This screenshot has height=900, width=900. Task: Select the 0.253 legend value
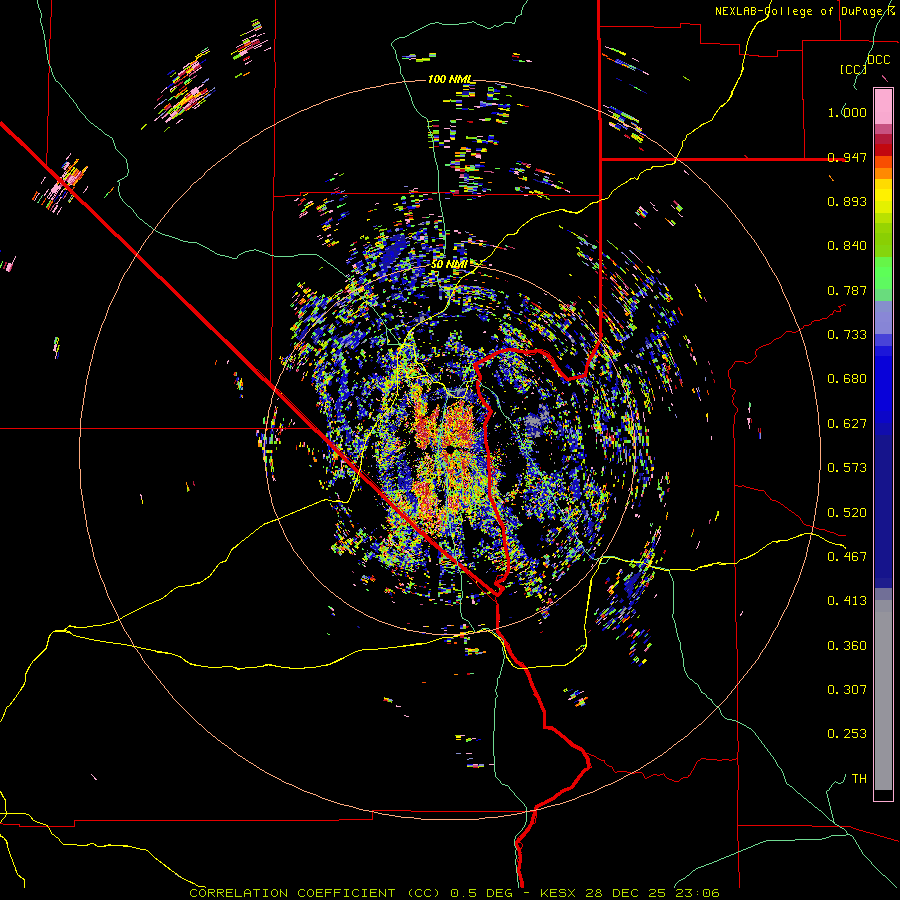point(847,734)
